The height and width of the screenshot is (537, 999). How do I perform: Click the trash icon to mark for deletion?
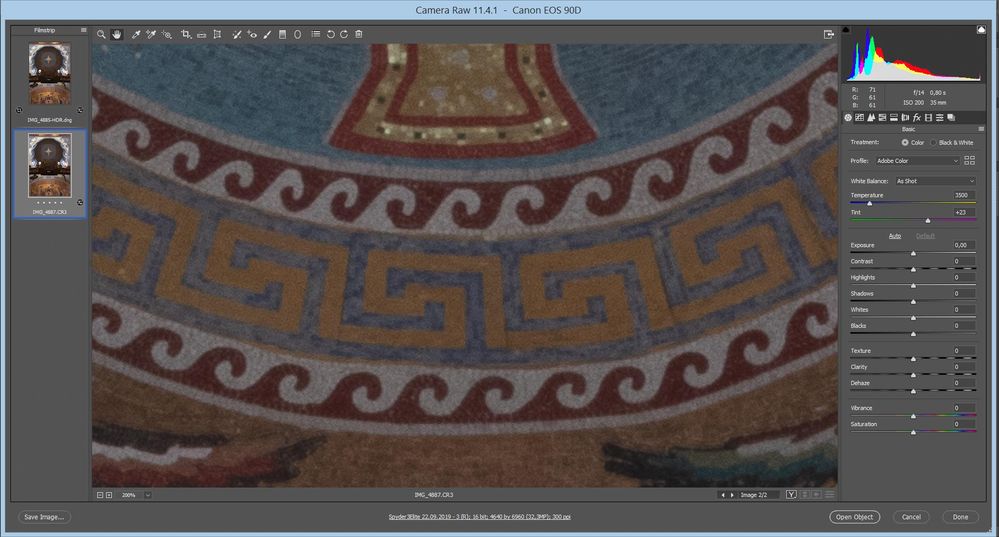click(x=359, y=34)
